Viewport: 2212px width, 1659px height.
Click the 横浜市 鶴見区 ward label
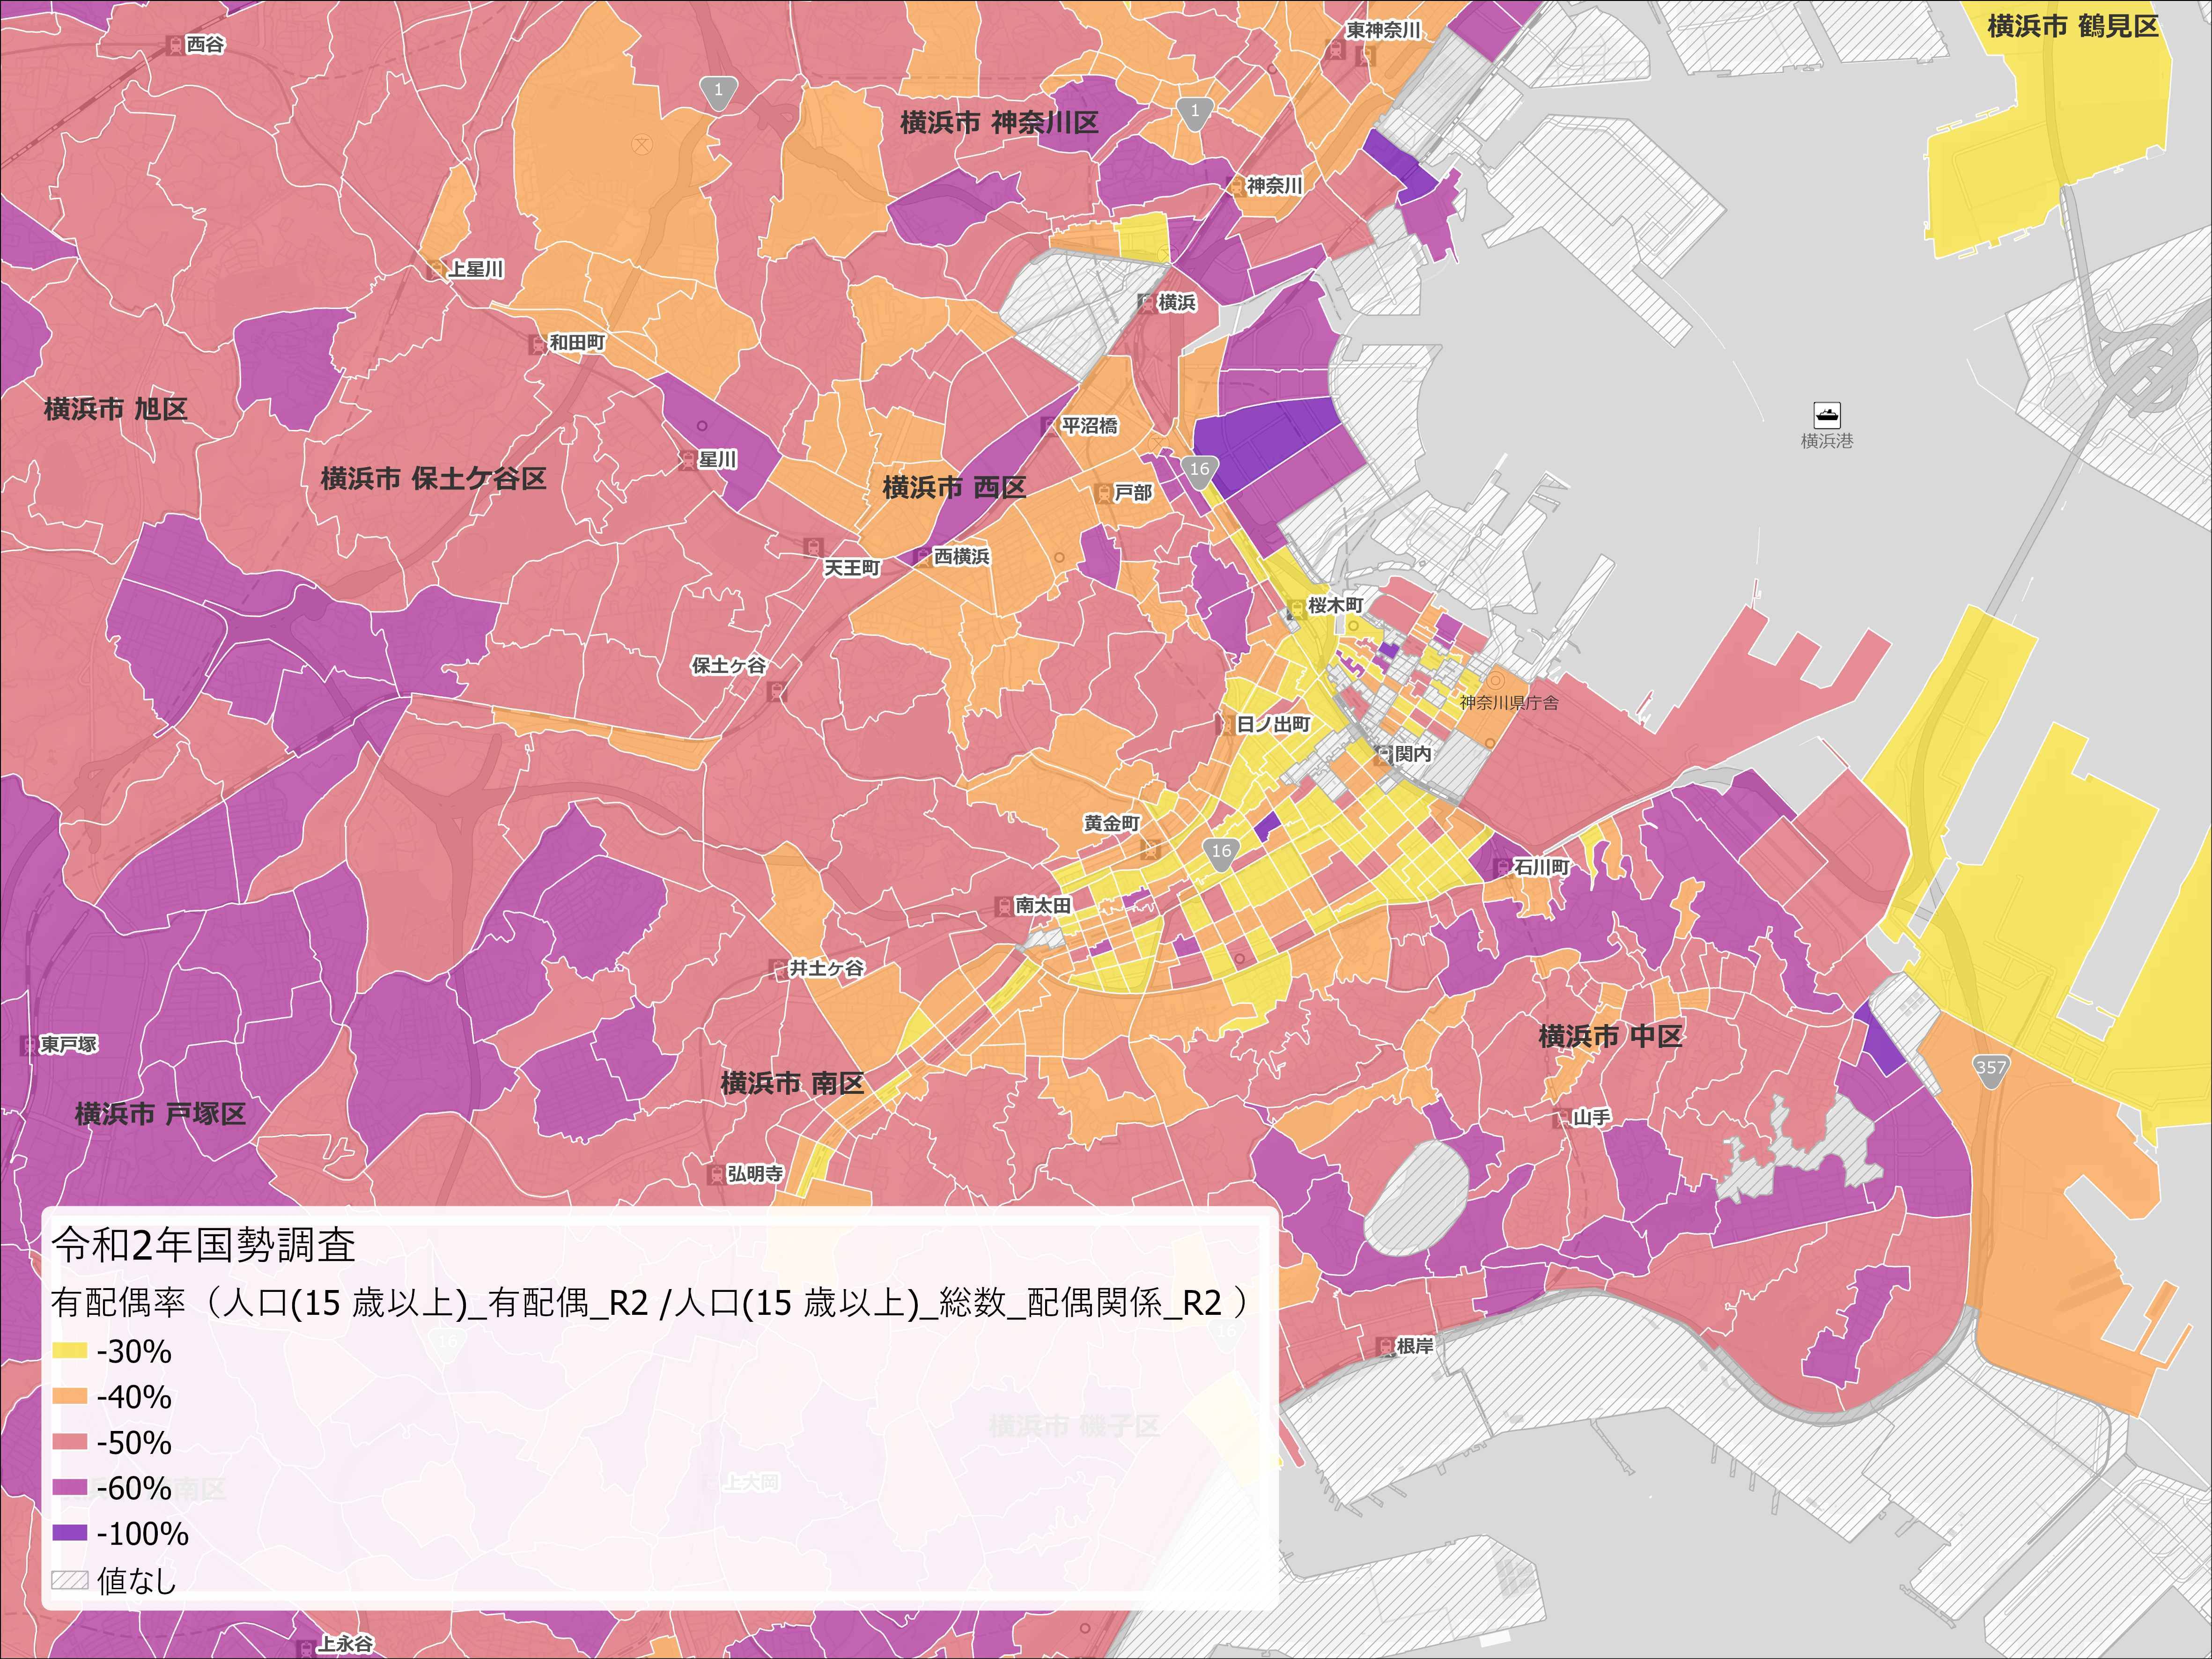click(2072, 26)
